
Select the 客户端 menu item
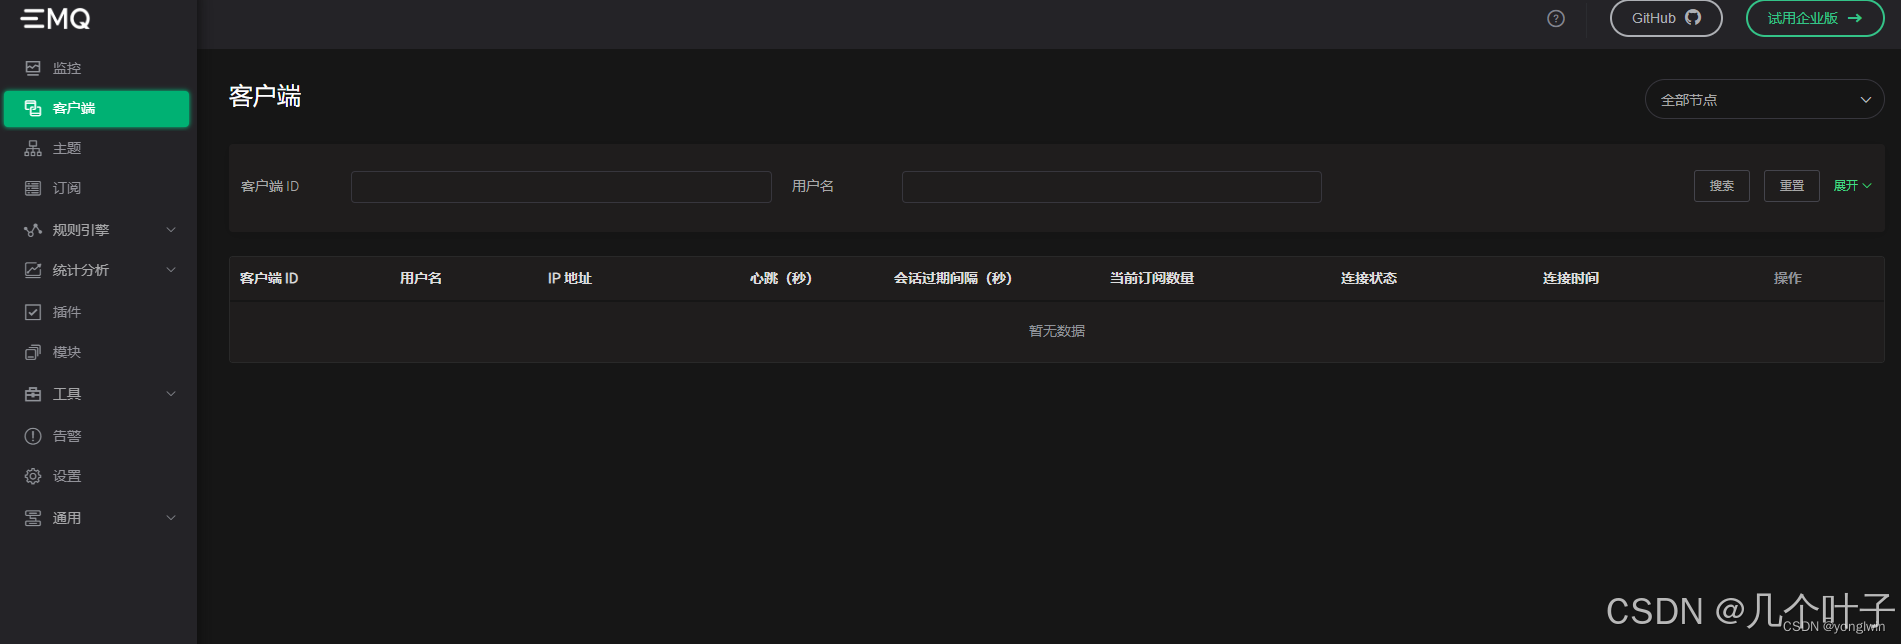pyautogui.click(x=96, y=108)
